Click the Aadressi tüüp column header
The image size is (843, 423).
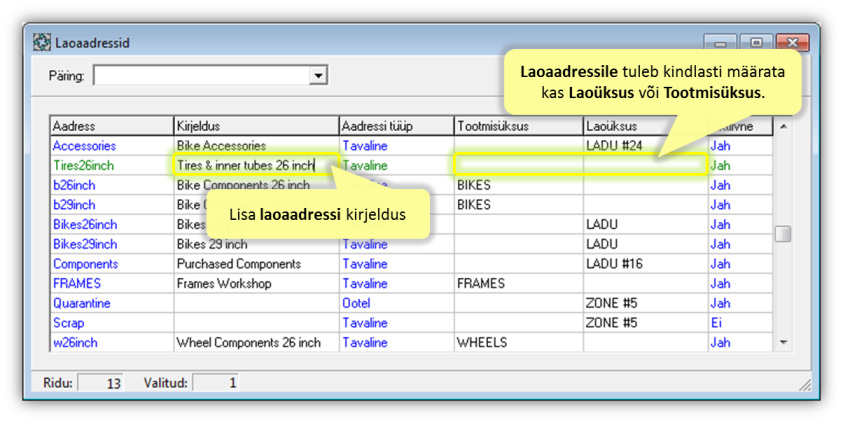point(396,127)
